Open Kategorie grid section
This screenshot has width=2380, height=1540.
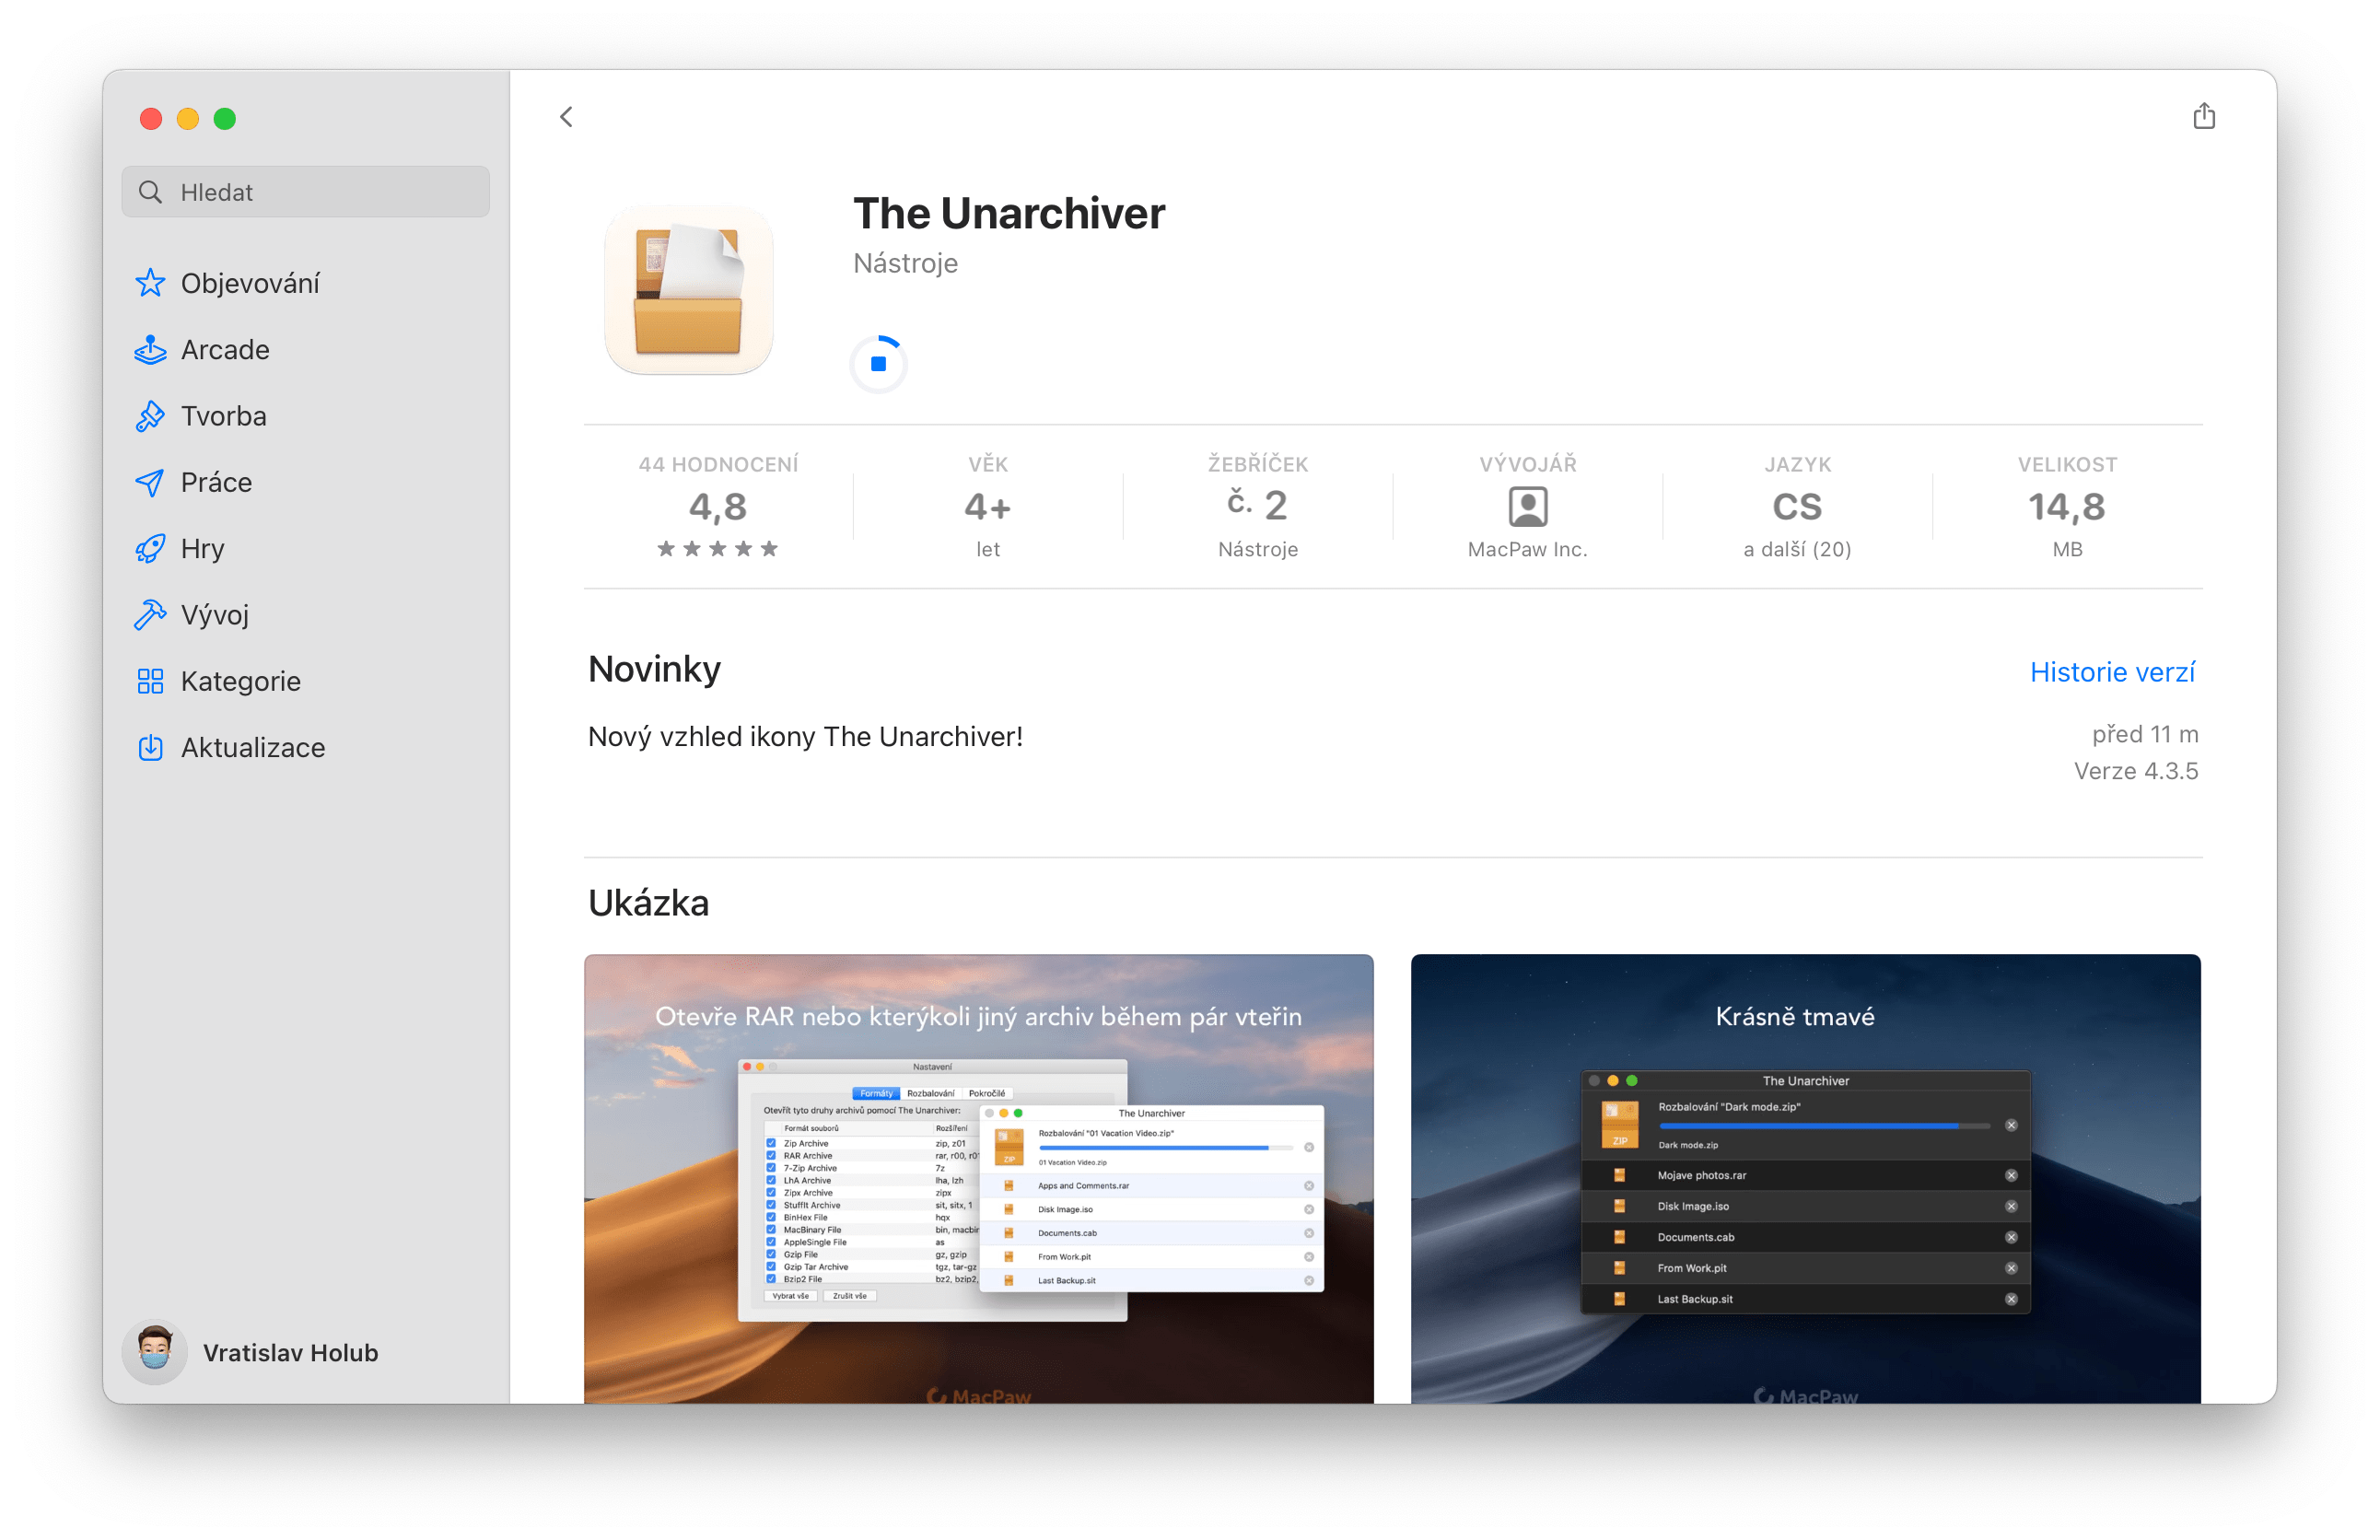[240, 681]
